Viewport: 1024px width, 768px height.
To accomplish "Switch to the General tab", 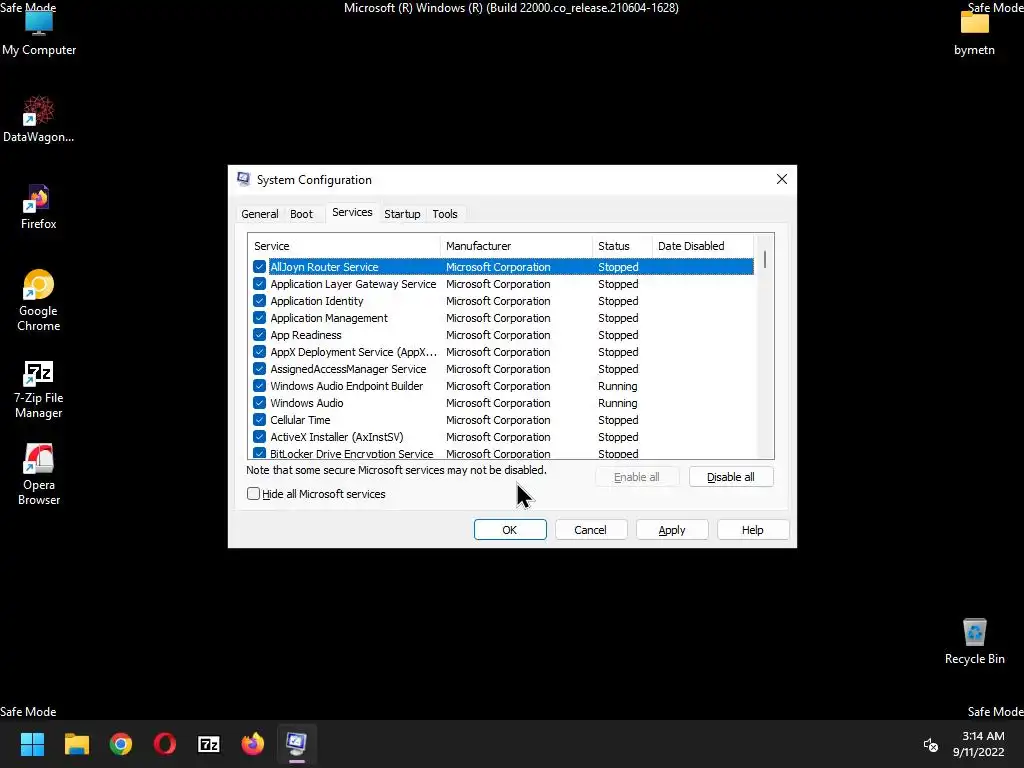I will (259, 214).
